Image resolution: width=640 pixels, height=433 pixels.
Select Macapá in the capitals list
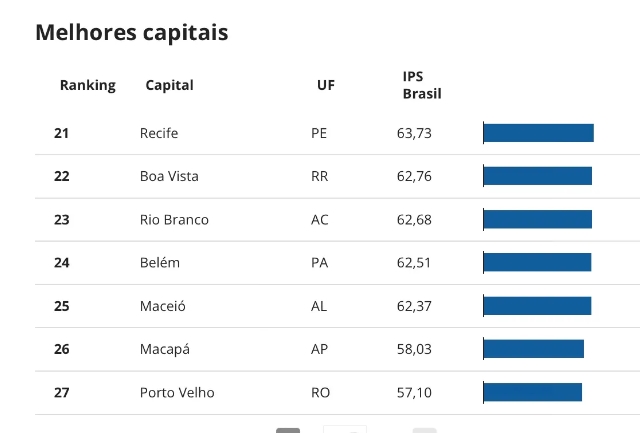[x=165, y=349]
